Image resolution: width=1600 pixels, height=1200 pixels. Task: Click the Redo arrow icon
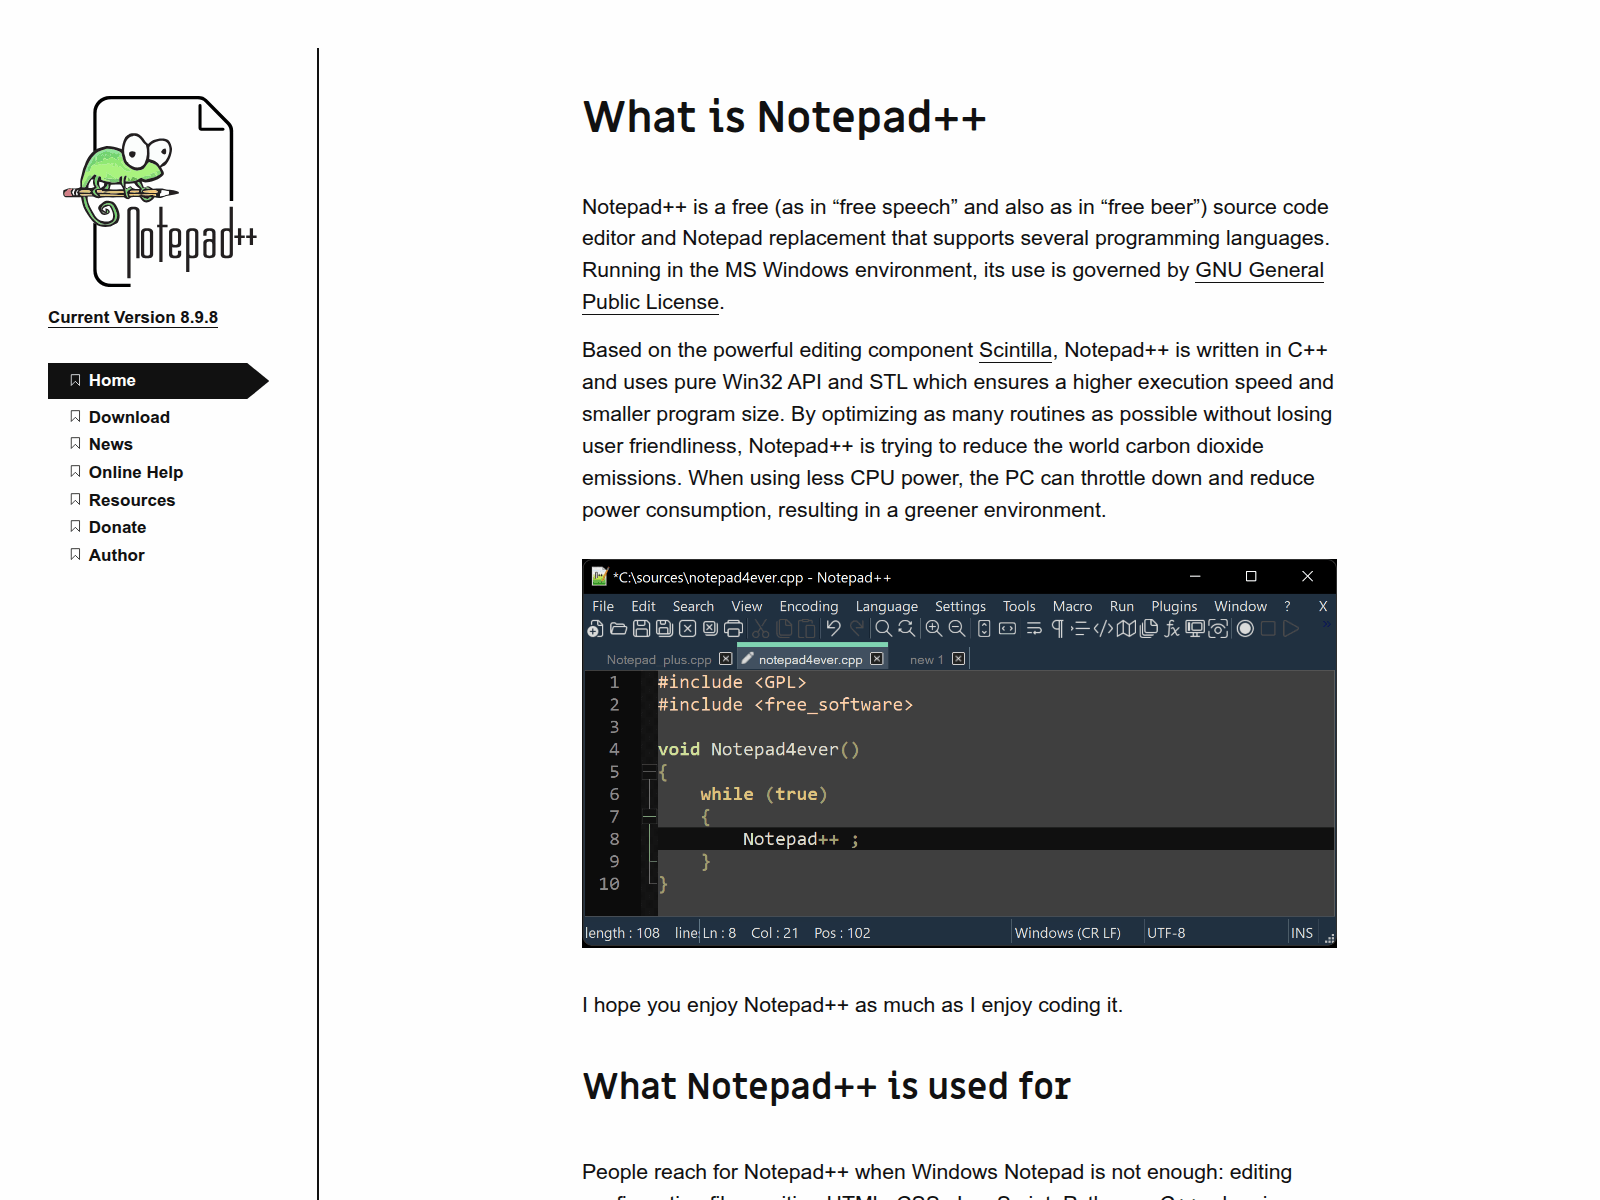coord(856,628)
